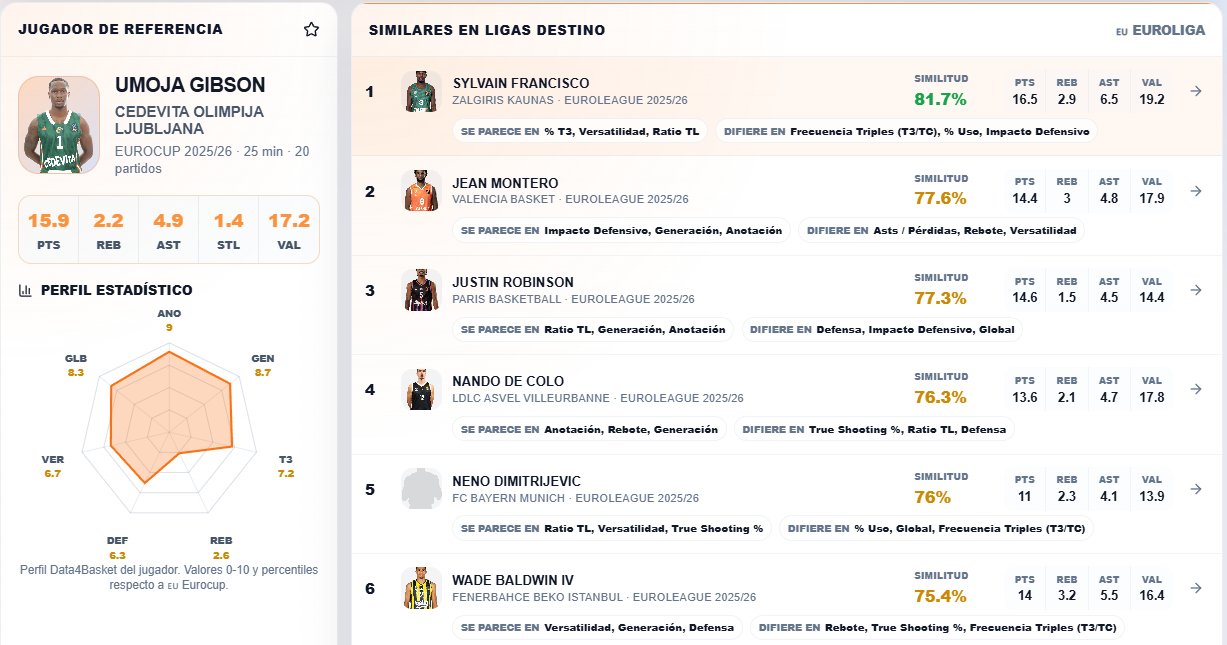Image resolution: width=1227 pixels, height=645 pixels.
Task: Open Sylvain Francisco details via arrow icon
Action: (x=1195, y=91)
